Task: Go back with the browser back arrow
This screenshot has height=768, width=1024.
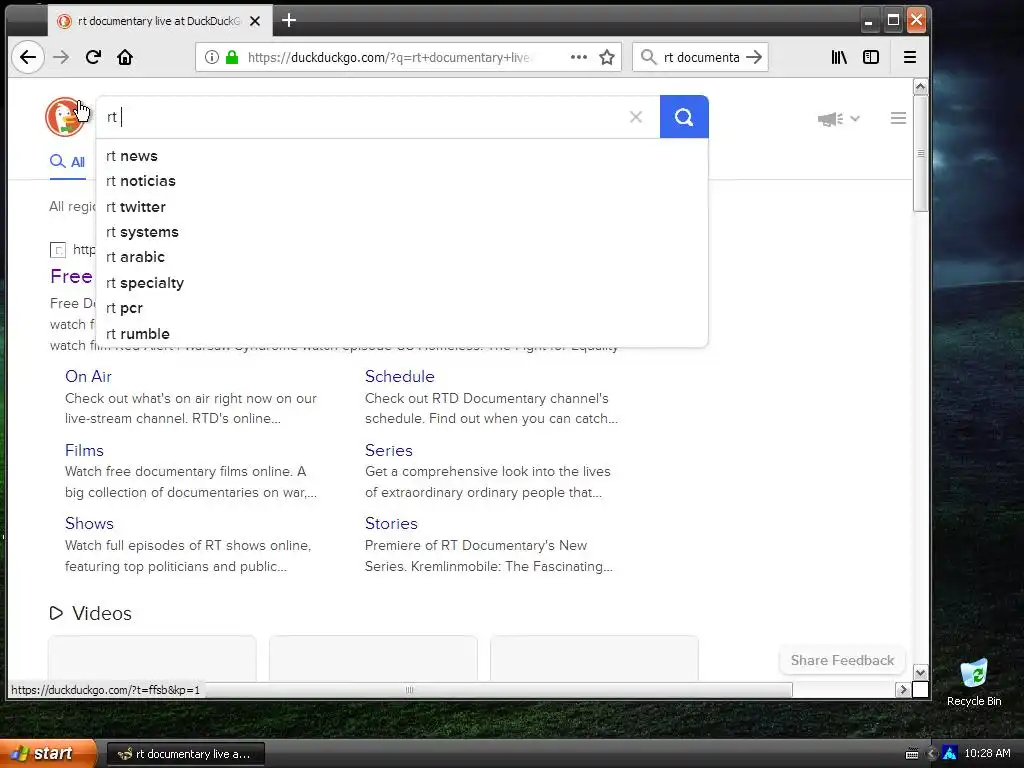Action: 27,57
